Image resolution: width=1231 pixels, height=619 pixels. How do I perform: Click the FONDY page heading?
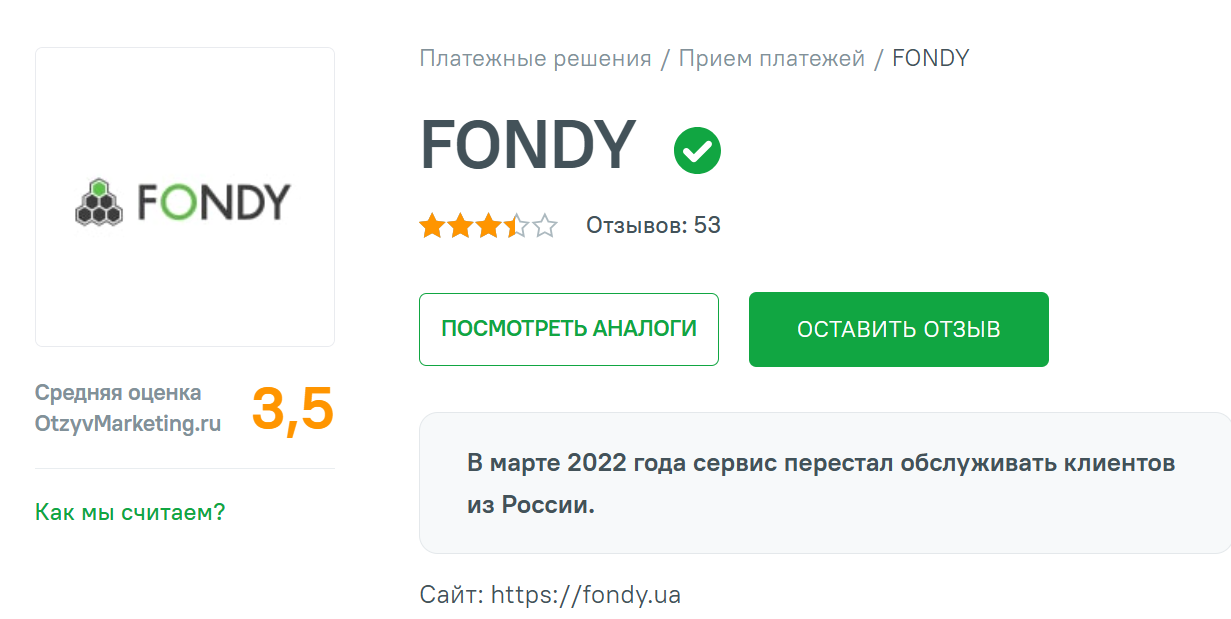528,146
